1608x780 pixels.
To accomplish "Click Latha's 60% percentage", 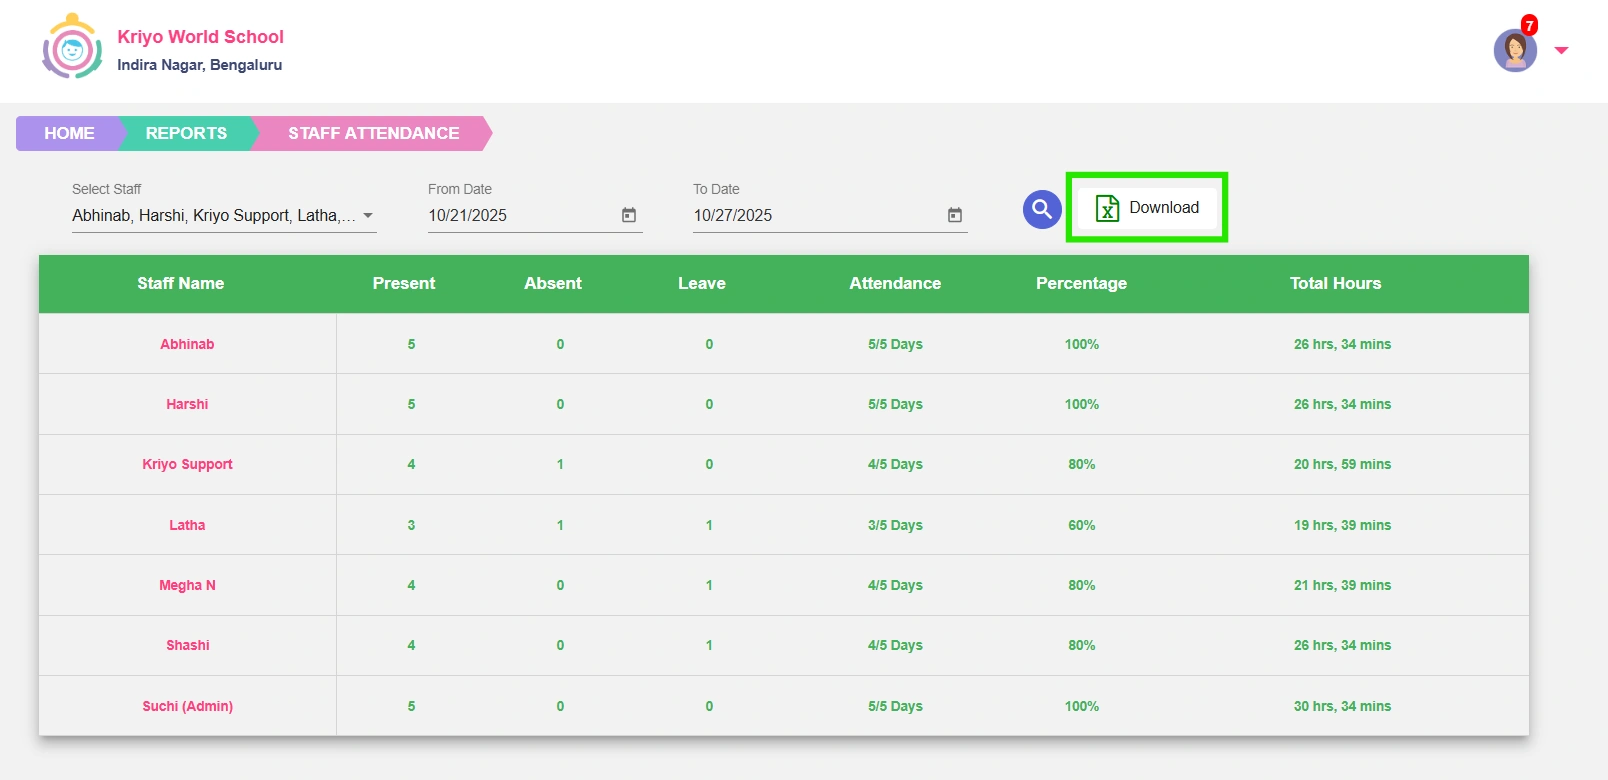I will 1081,525.
